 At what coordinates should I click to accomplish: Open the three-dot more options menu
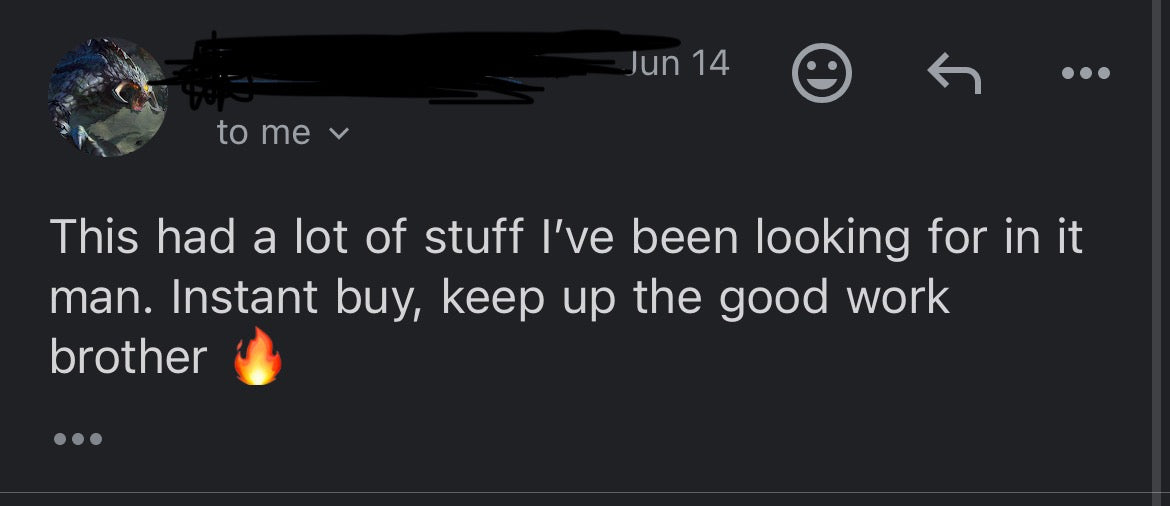pyautogui.click(x=1086, y=73)
